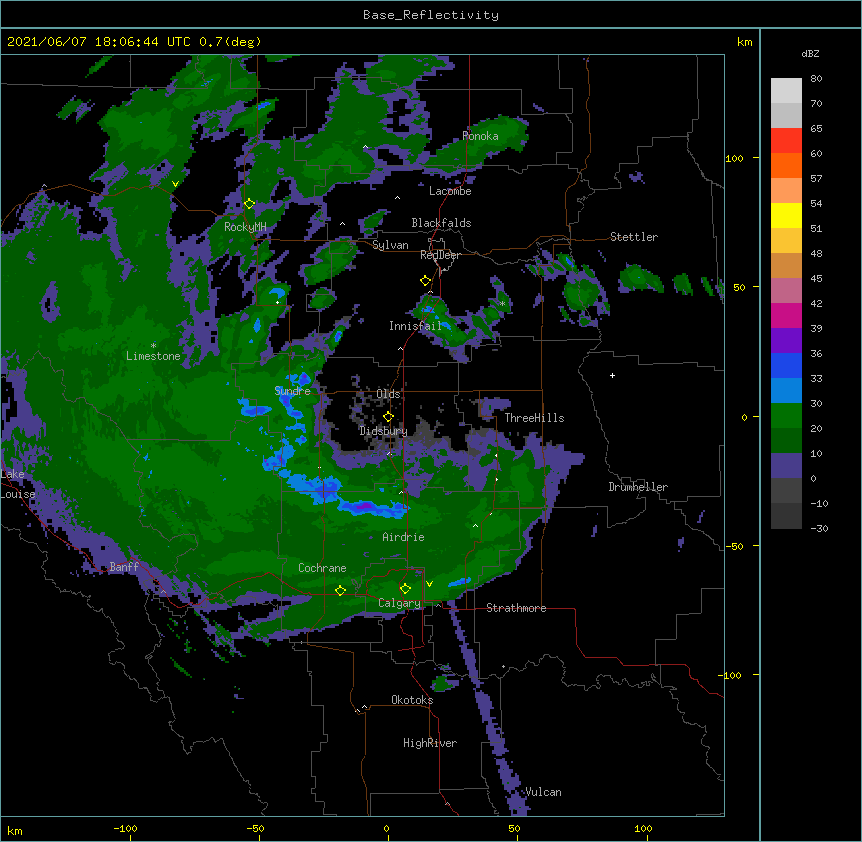The height and width of the screenshot is (842, 862).
Task: Click the Limestone label
Action: 153,356
